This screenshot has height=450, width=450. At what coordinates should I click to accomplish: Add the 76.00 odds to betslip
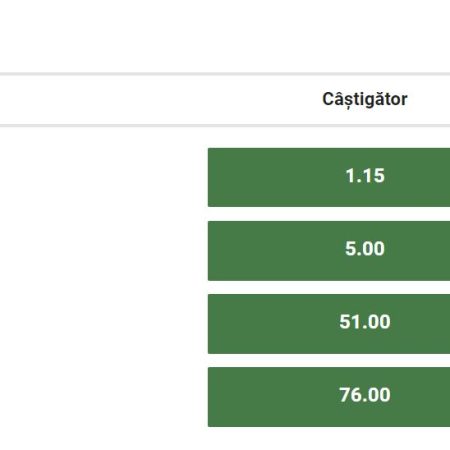pos(329,397)
